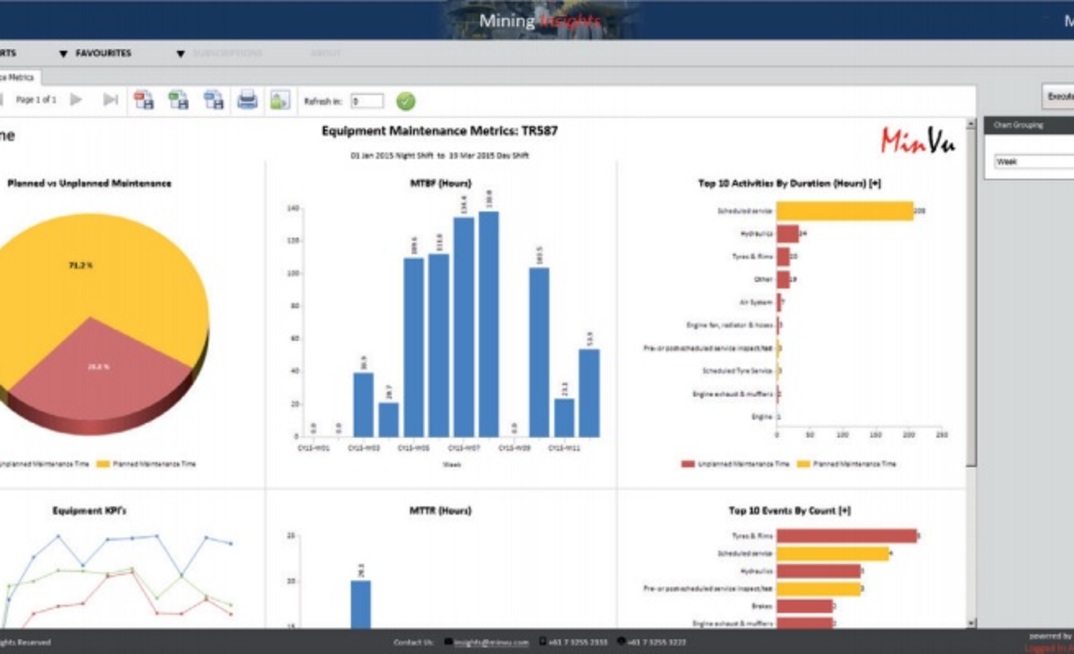The image size is (1074, 654).
Task: Go to the next report page arrow
Action: (x=76, y=100)
